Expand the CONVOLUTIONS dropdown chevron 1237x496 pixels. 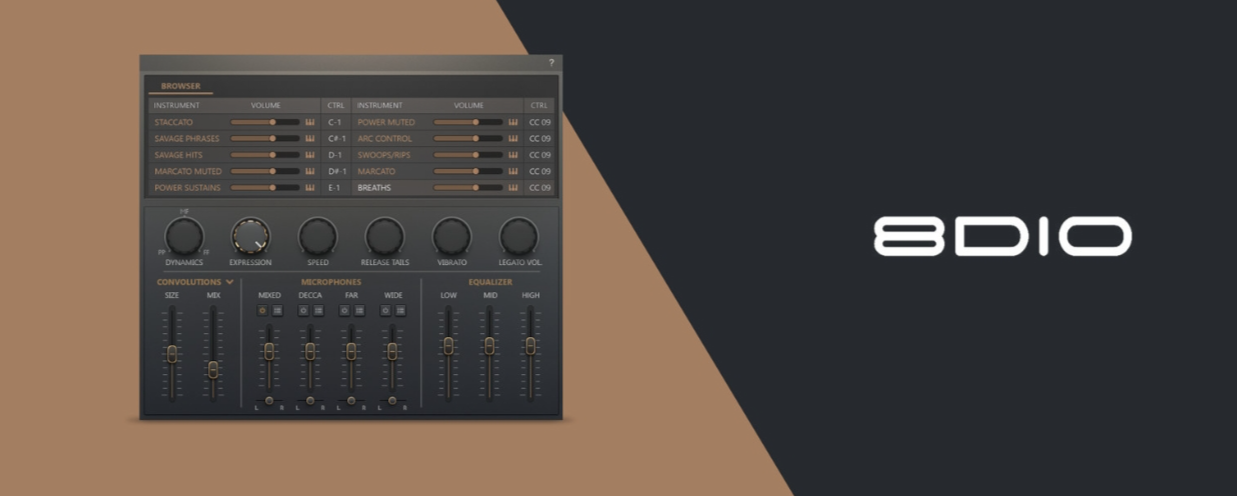point(230,282)
